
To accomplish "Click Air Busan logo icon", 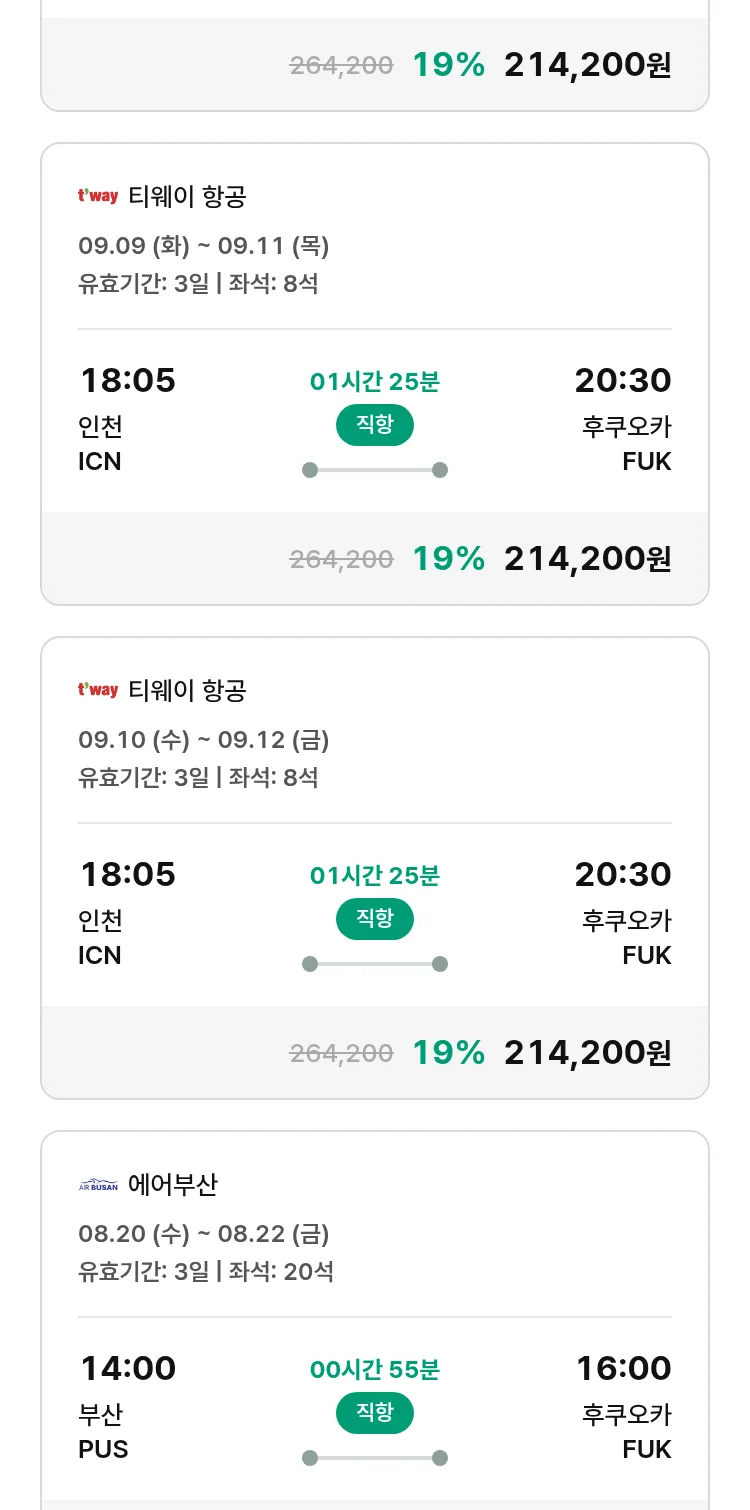I will [98, 1185].
